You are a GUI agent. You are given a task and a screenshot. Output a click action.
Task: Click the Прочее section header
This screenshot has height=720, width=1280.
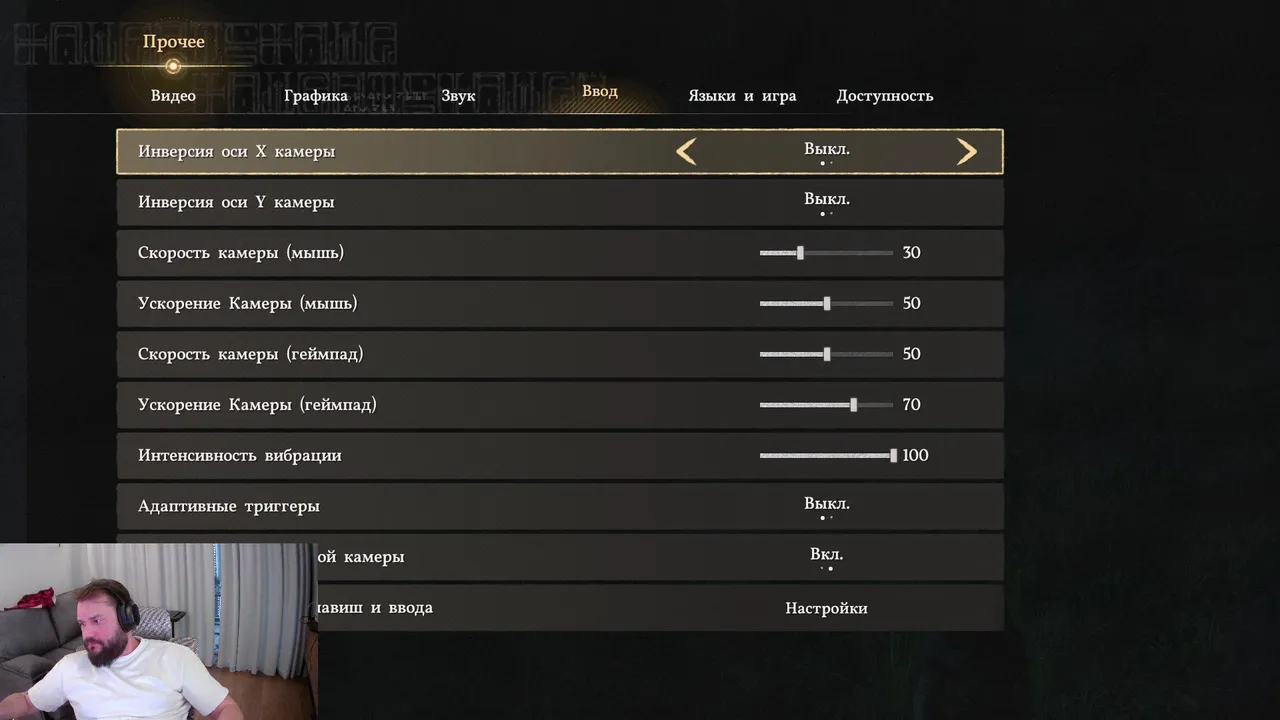pyautogui.click(x=173, y=42)
